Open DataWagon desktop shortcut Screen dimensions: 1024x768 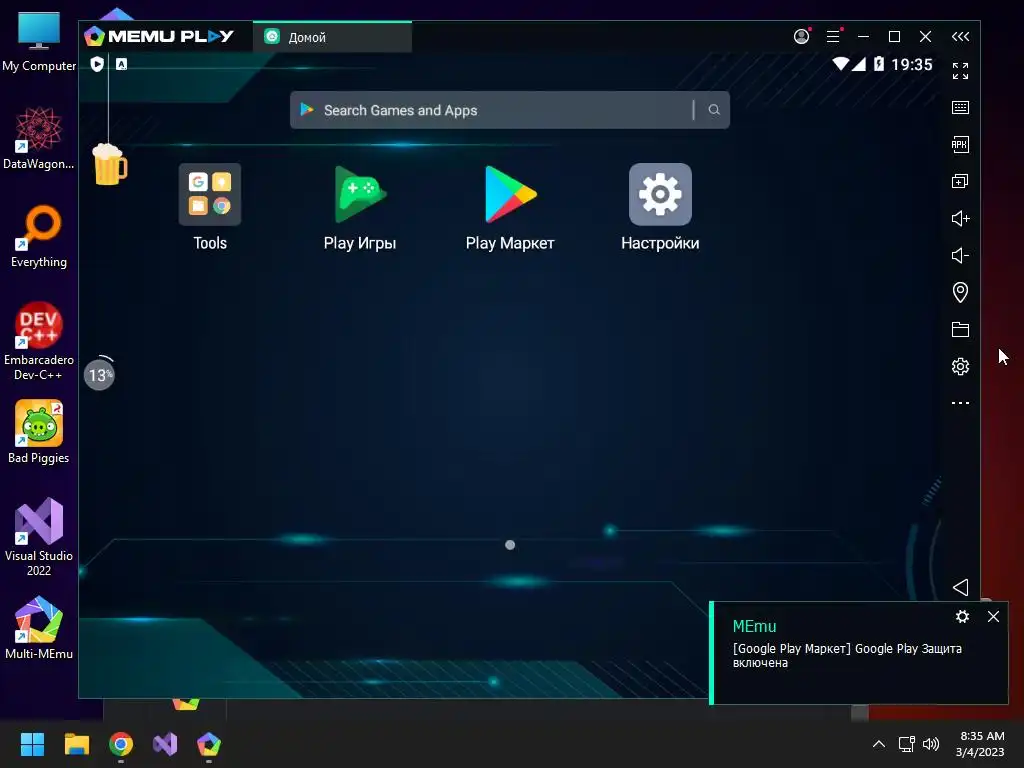(x=39, y=138)
